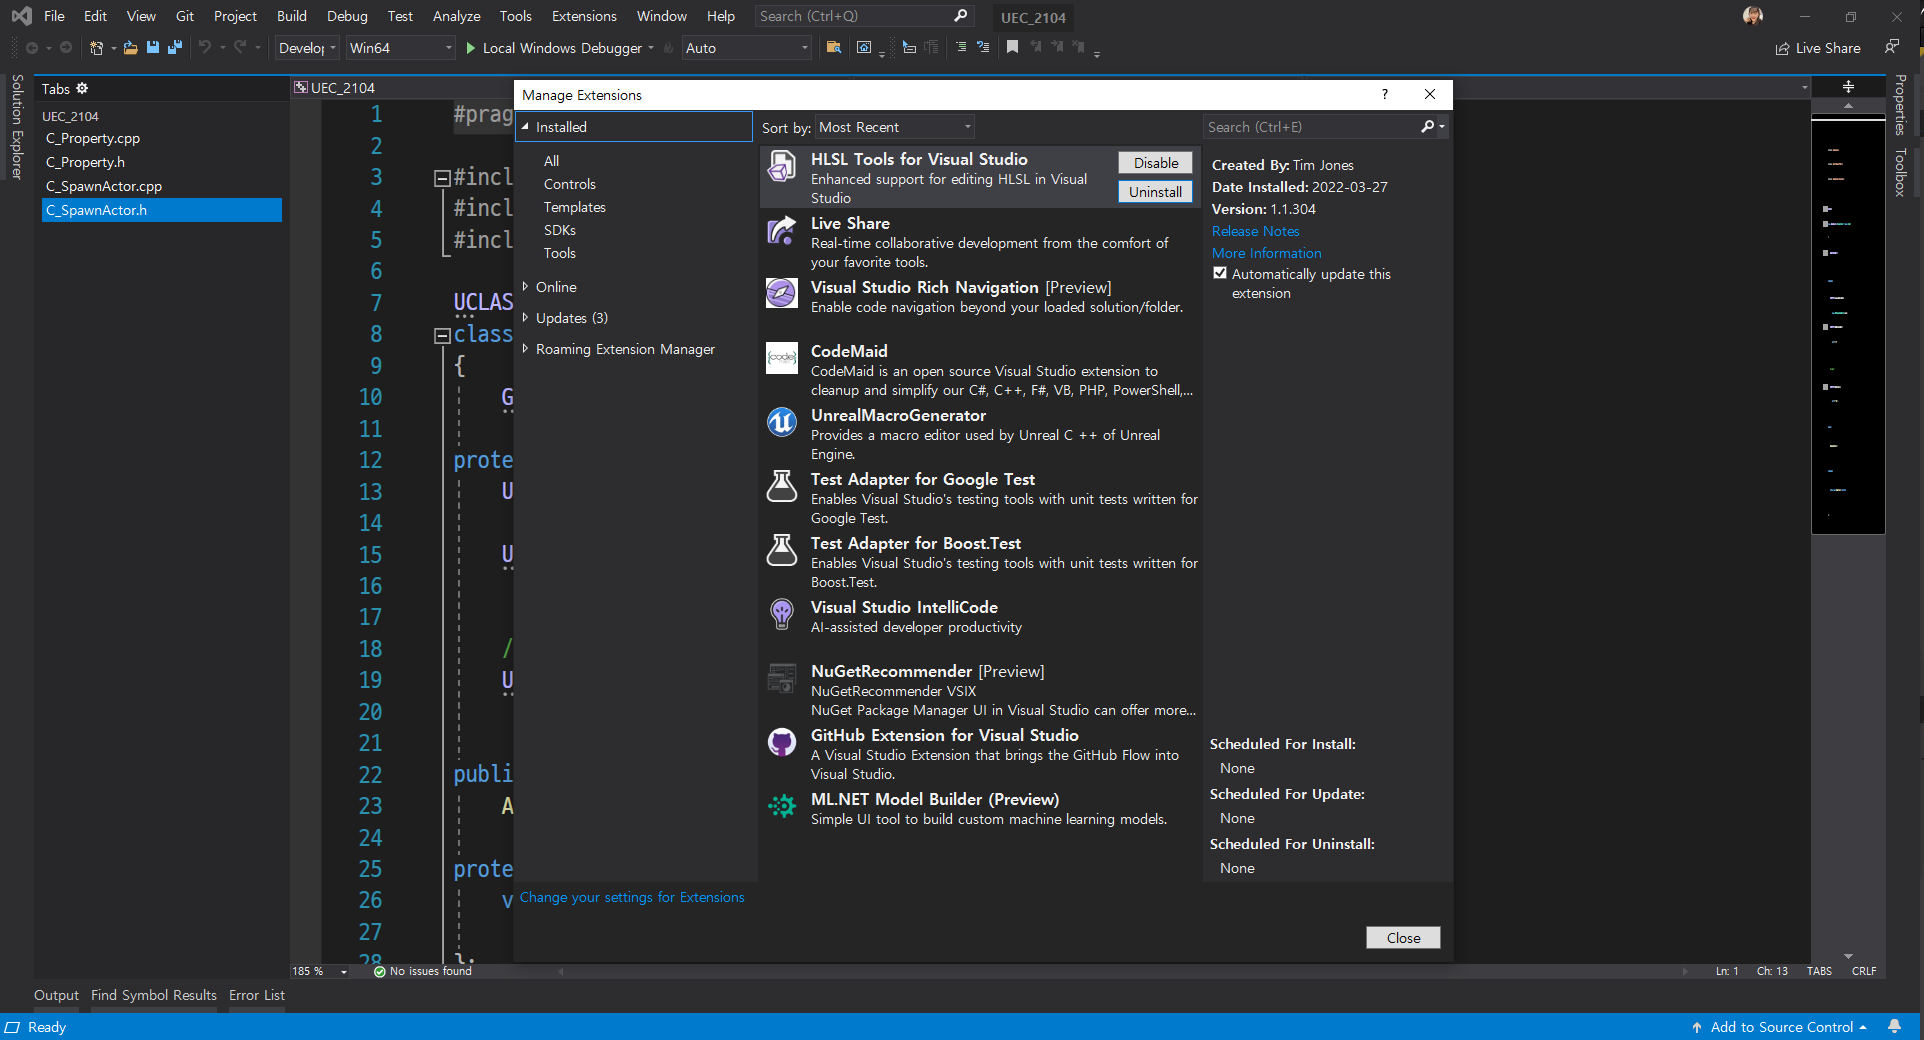Click the comment selection toolbar icon

pyautogui.click(x=961, y=47)
